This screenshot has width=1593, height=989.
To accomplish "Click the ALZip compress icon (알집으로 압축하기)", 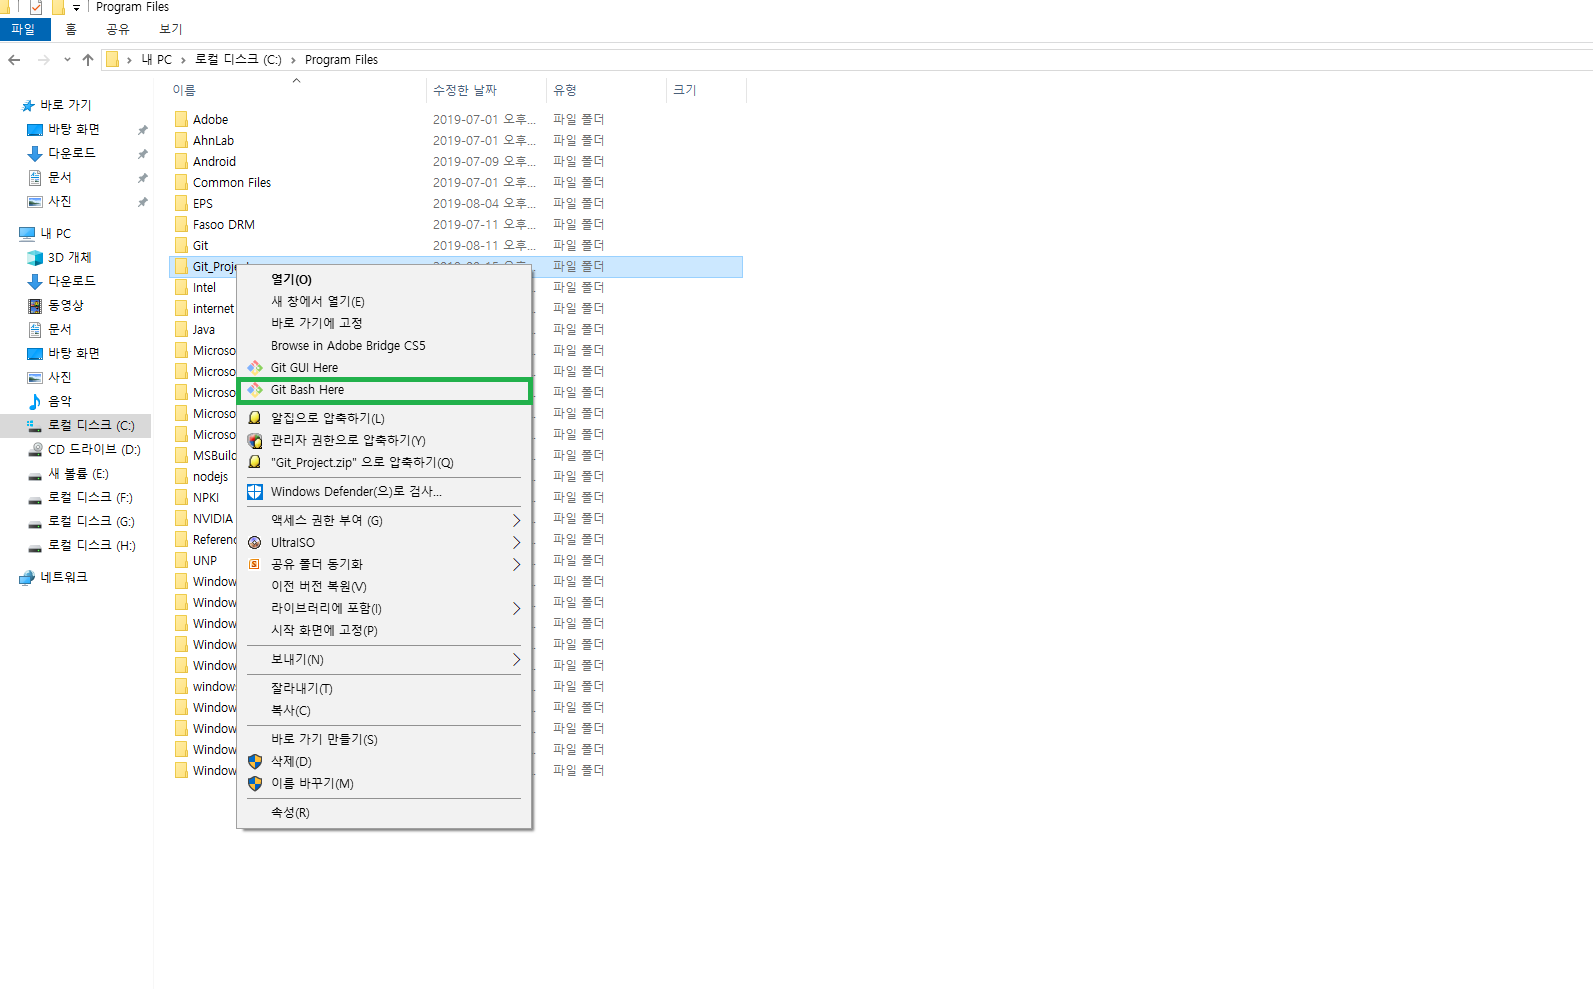I will tap(255, 418).
